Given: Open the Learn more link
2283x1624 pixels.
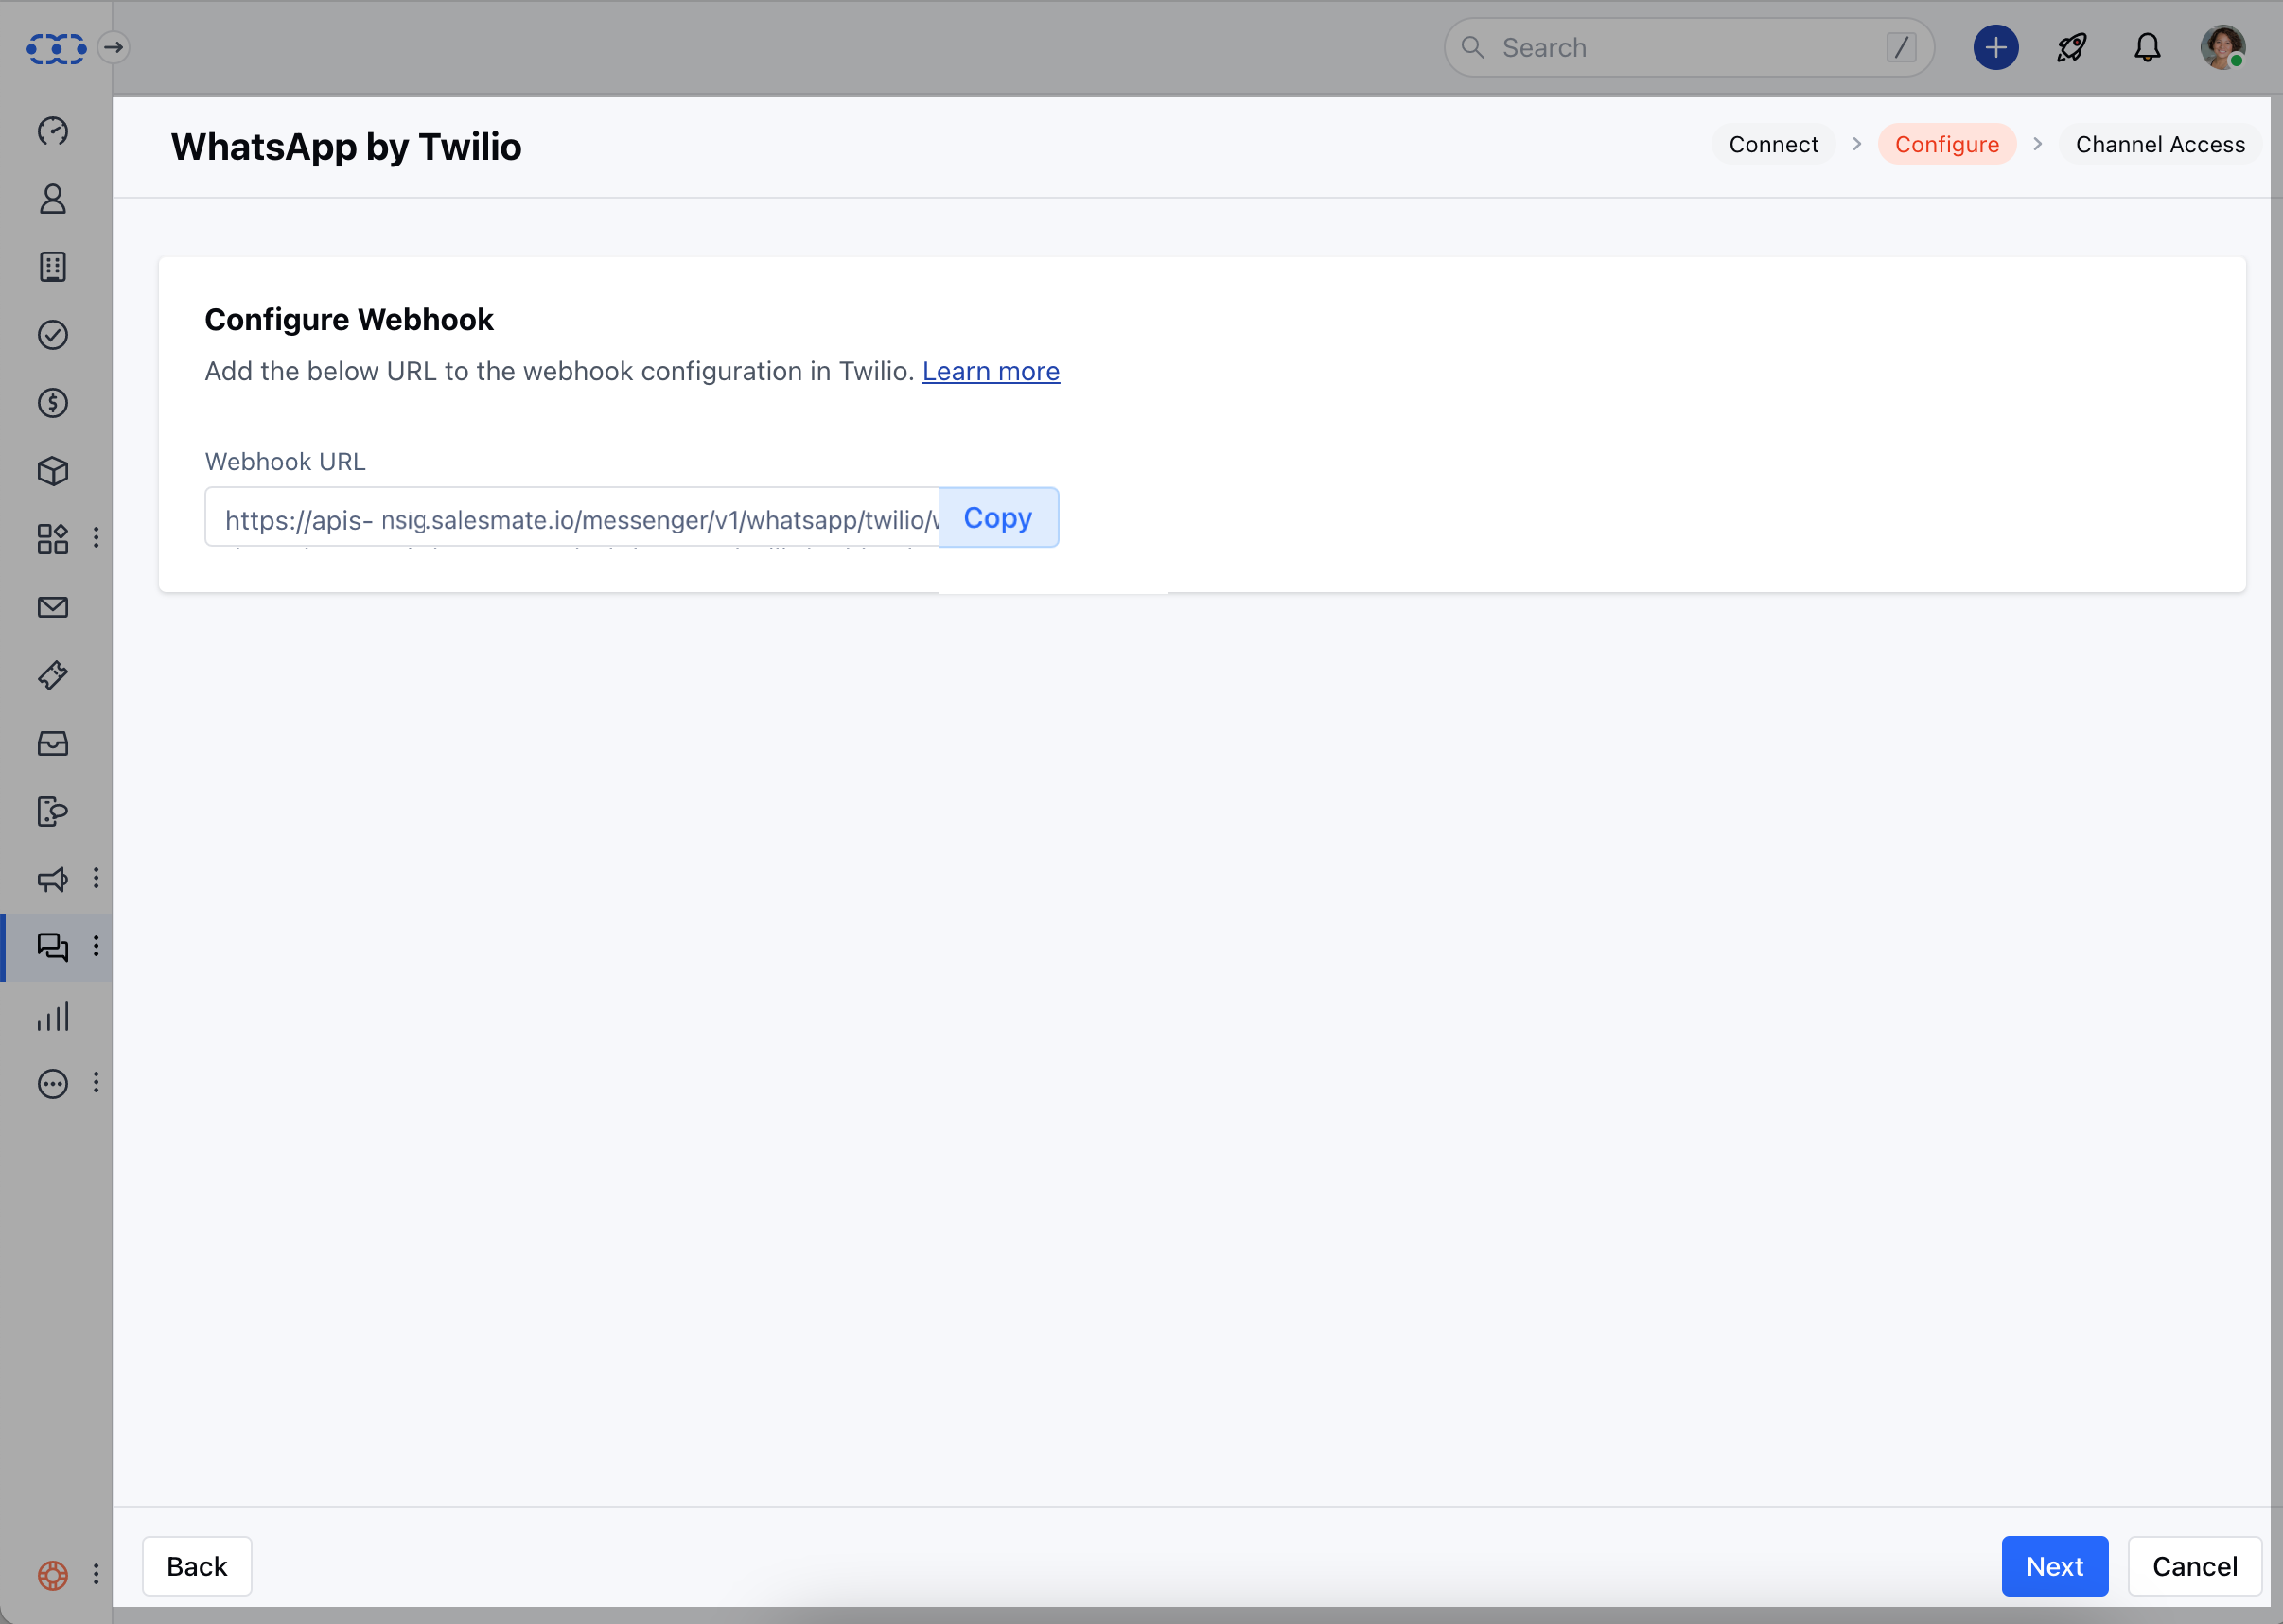Looking at the screenshot, I should click(990, 371).
